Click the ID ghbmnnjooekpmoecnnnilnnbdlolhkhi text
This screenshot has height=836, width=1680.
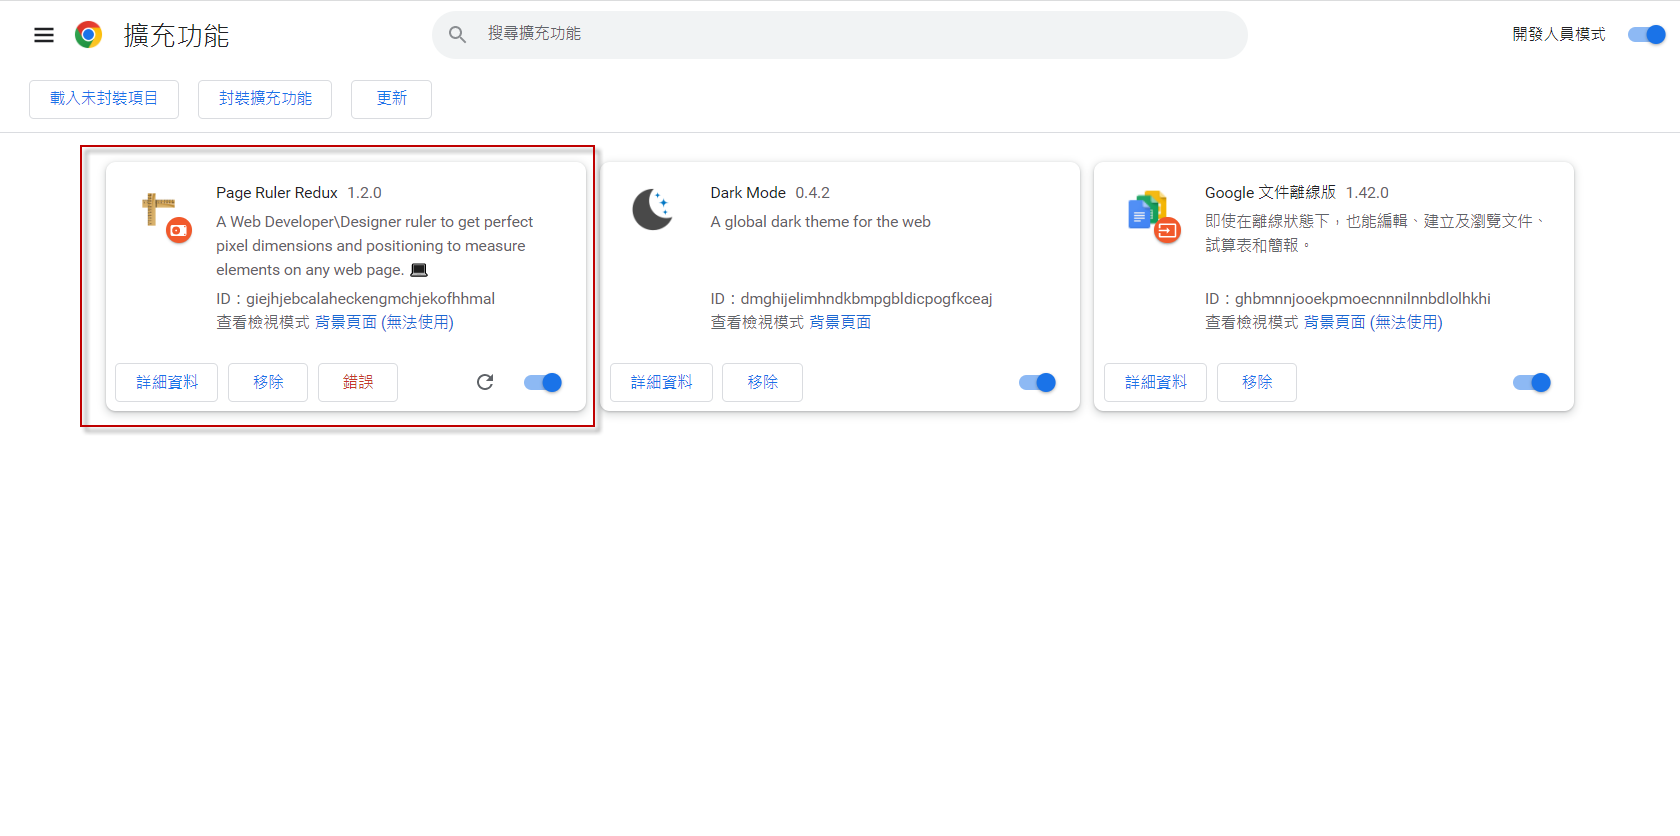(1348, 299)
